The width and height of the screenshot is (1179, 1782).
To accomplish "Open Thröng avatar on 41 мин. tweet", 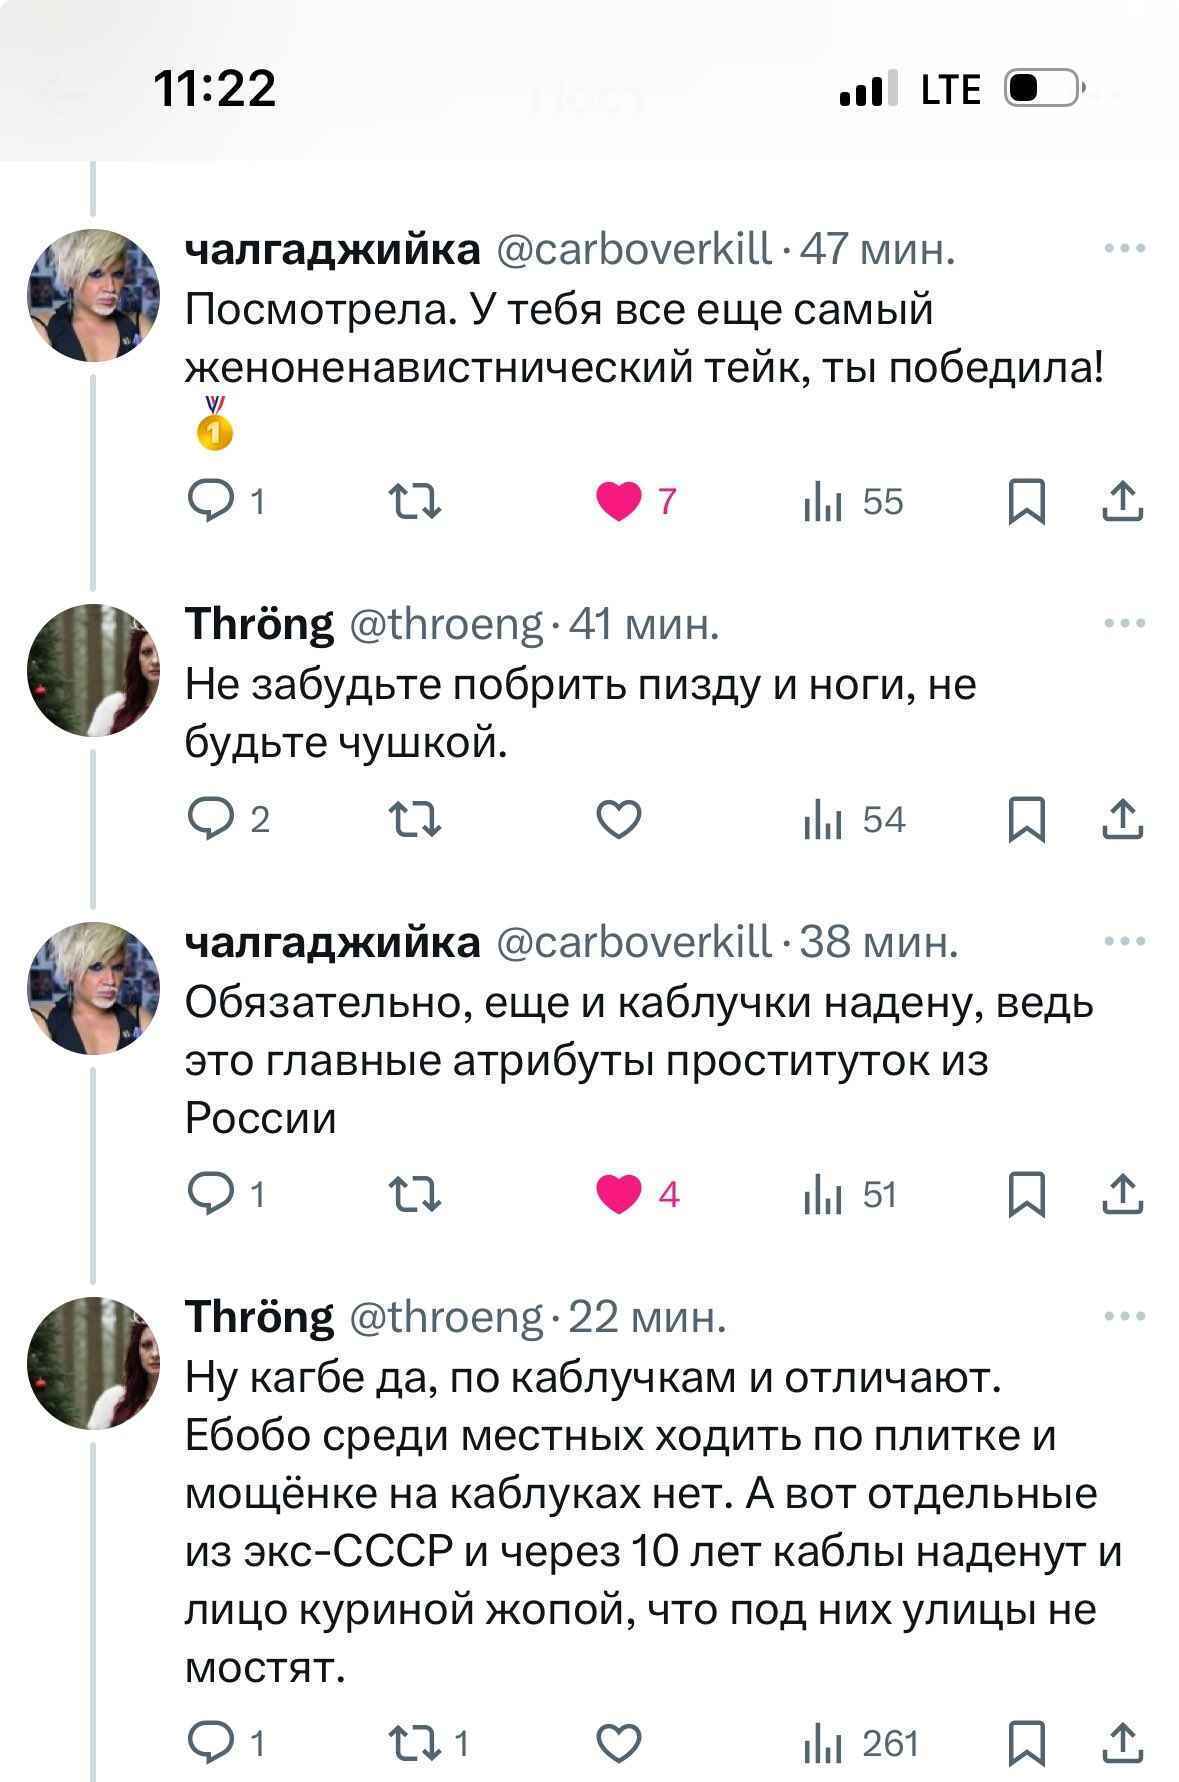I will (x=93, y=670).
